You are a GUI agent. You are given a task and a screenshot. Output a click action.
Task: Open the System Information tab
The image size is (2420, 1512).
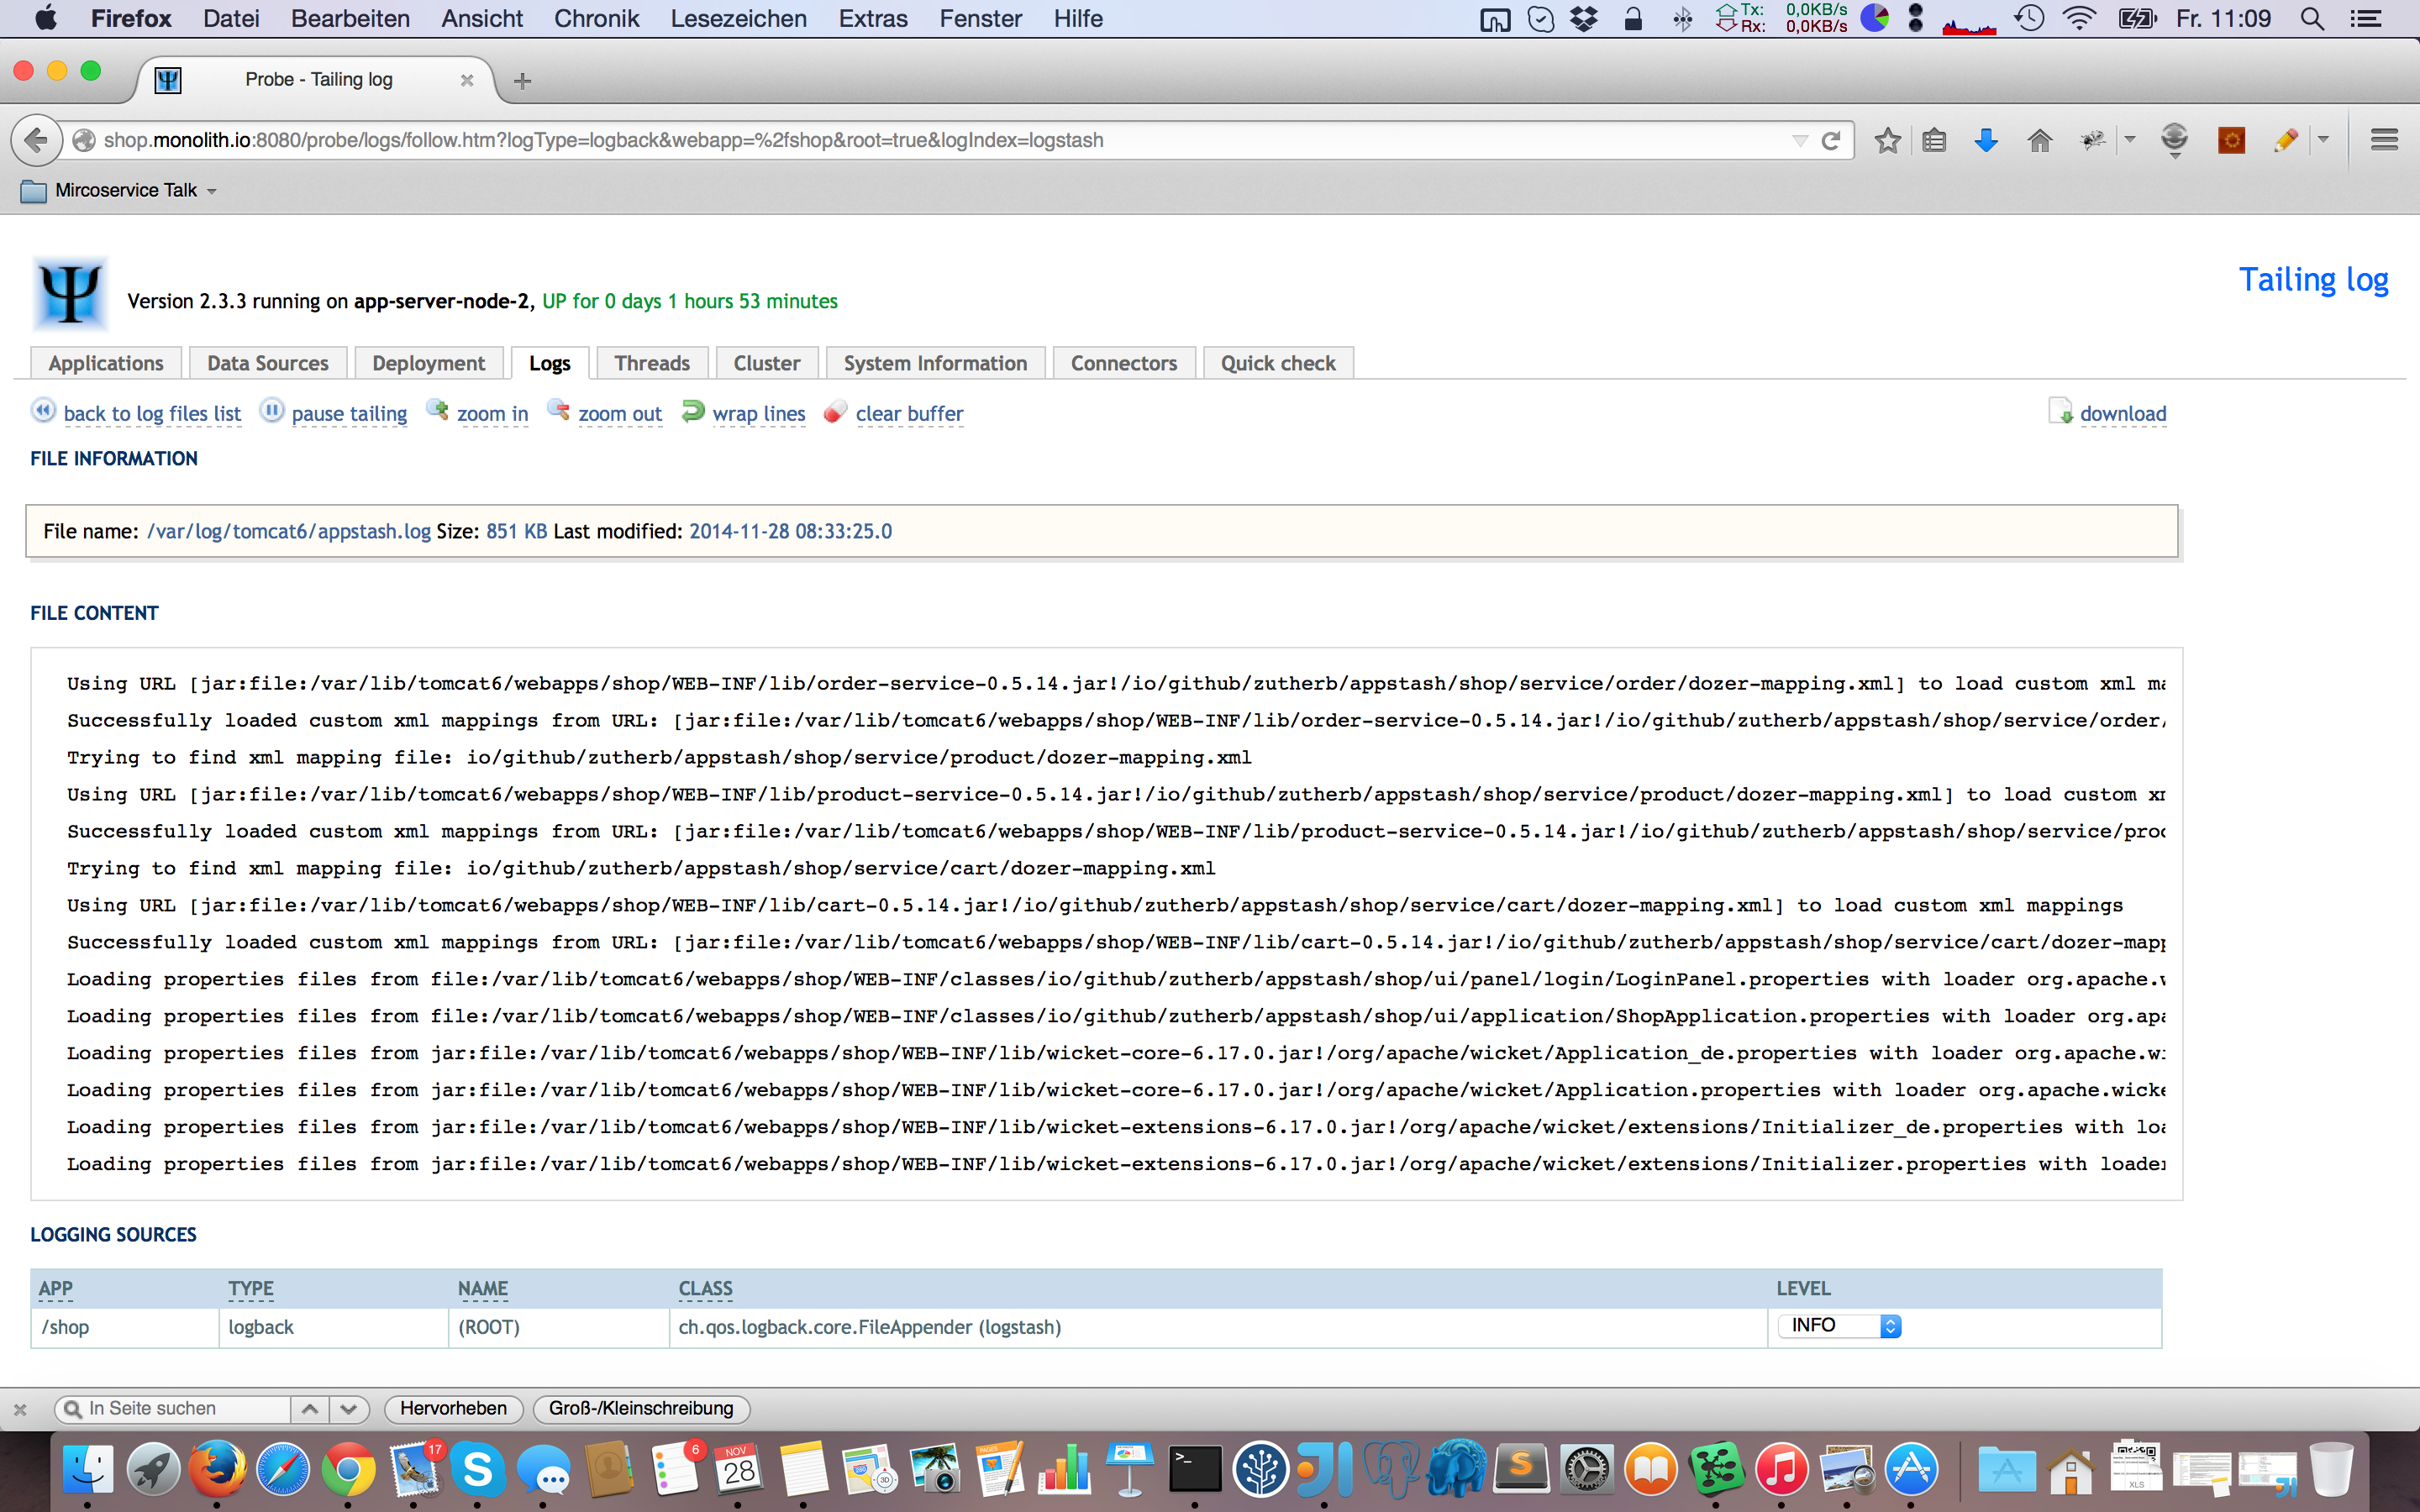pos(934,363)
